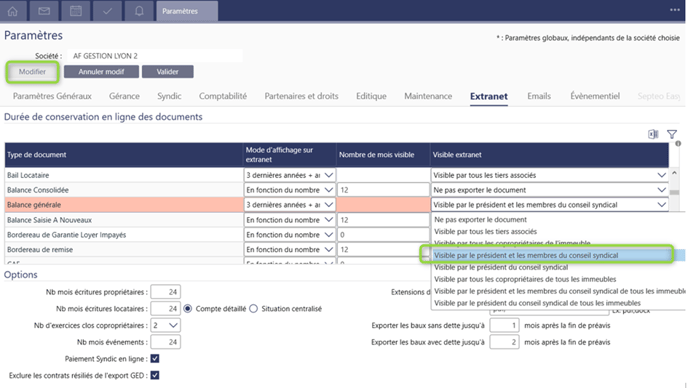Select the Extranet tab
688x388 pixels.
pos(489,96)
